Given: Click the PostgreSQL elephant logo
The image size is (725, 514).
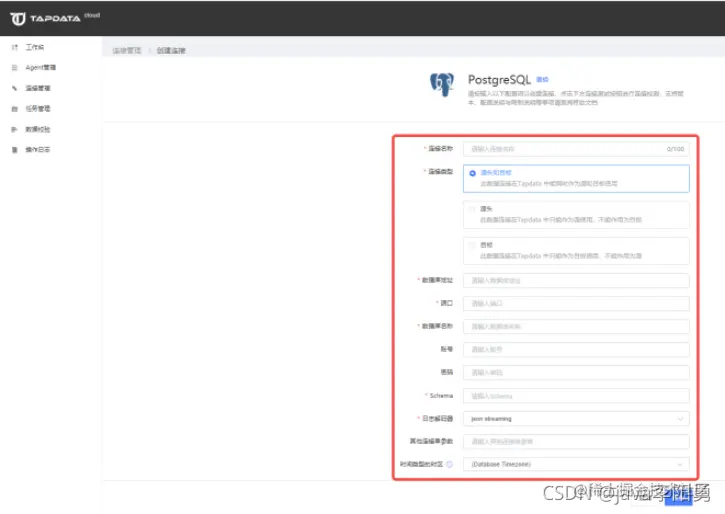Looking at the screenshot, I should coord(442,85).
